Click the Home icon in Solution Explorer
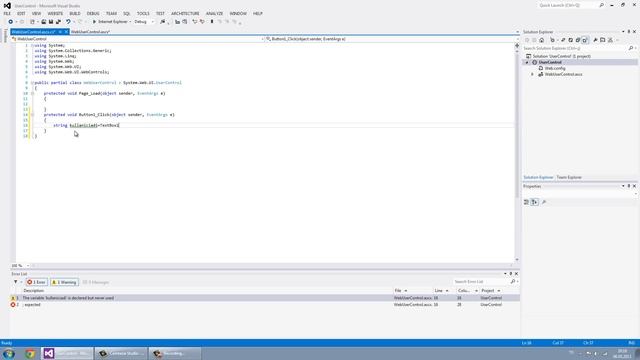This screenshot has width=640, height=360. [542, 40]
